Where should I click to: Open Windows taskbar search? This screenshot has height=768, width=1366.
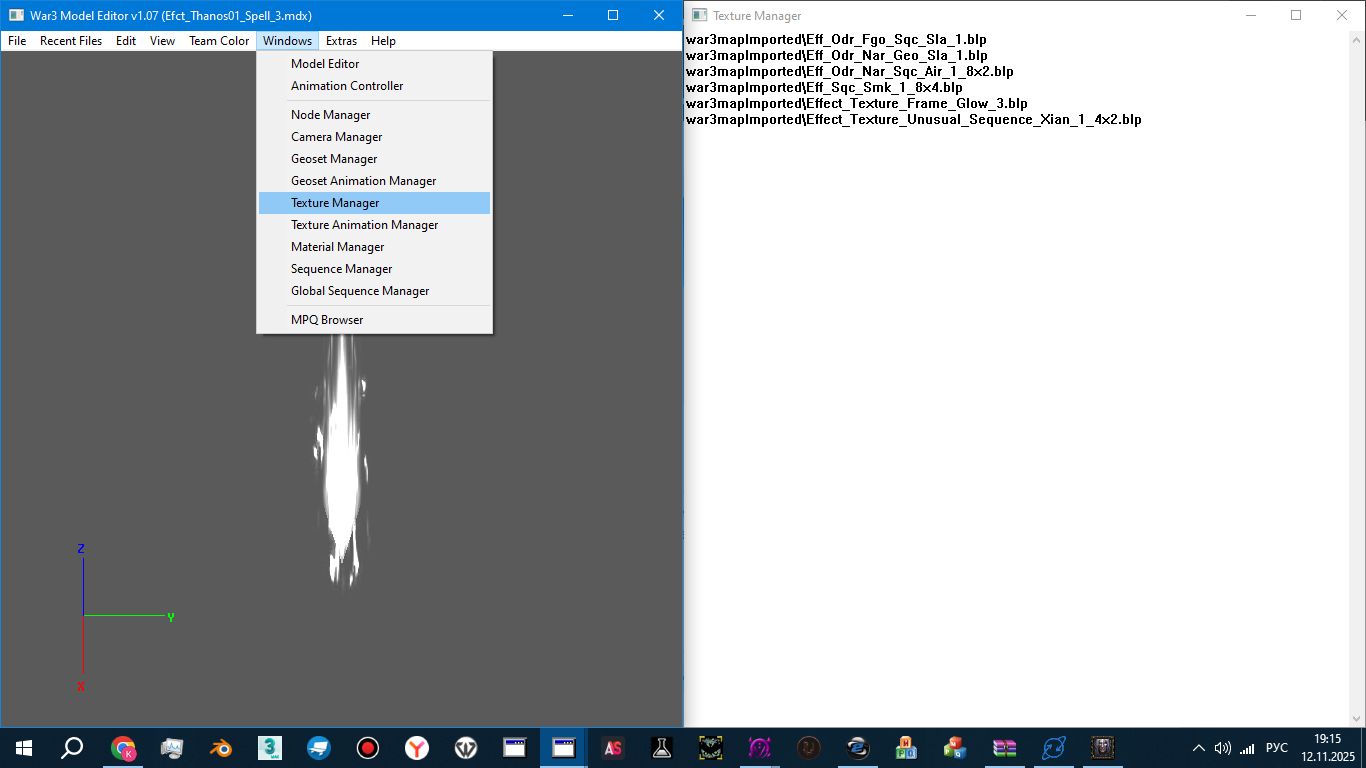pos(72,748)
